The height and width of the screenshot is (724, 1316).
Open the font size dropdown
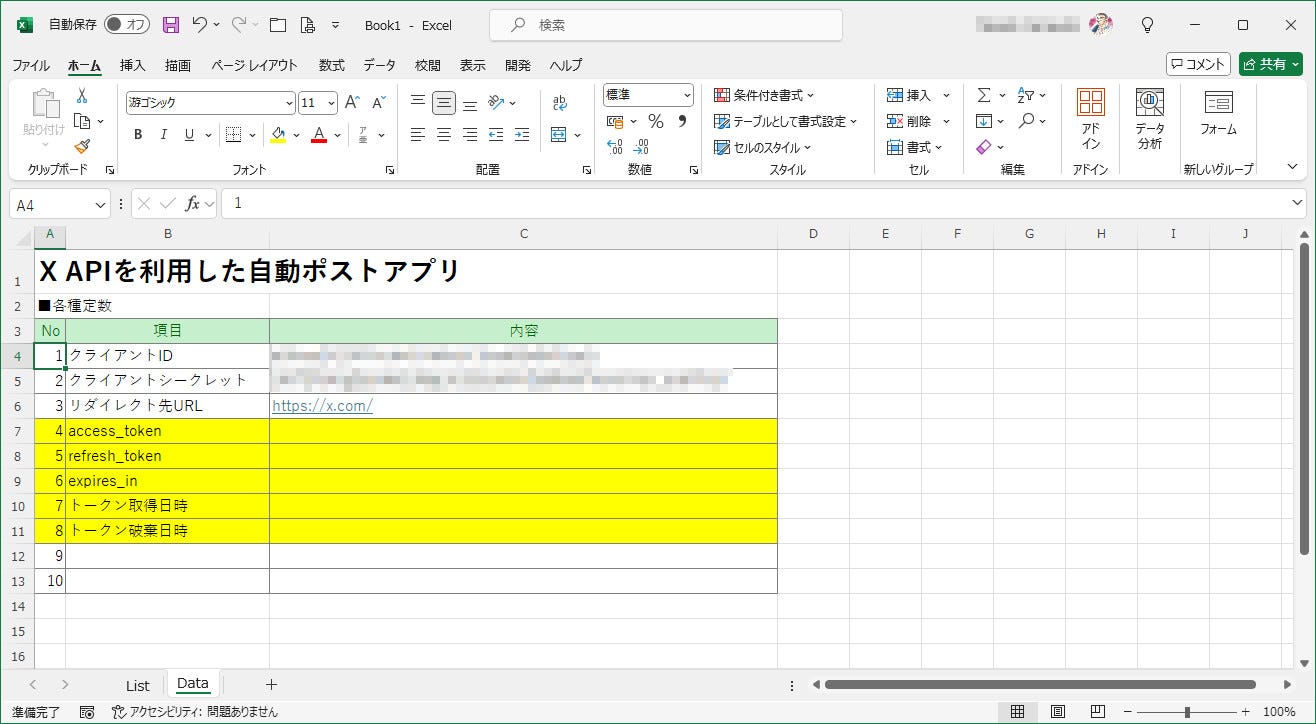tap(332, 103)
